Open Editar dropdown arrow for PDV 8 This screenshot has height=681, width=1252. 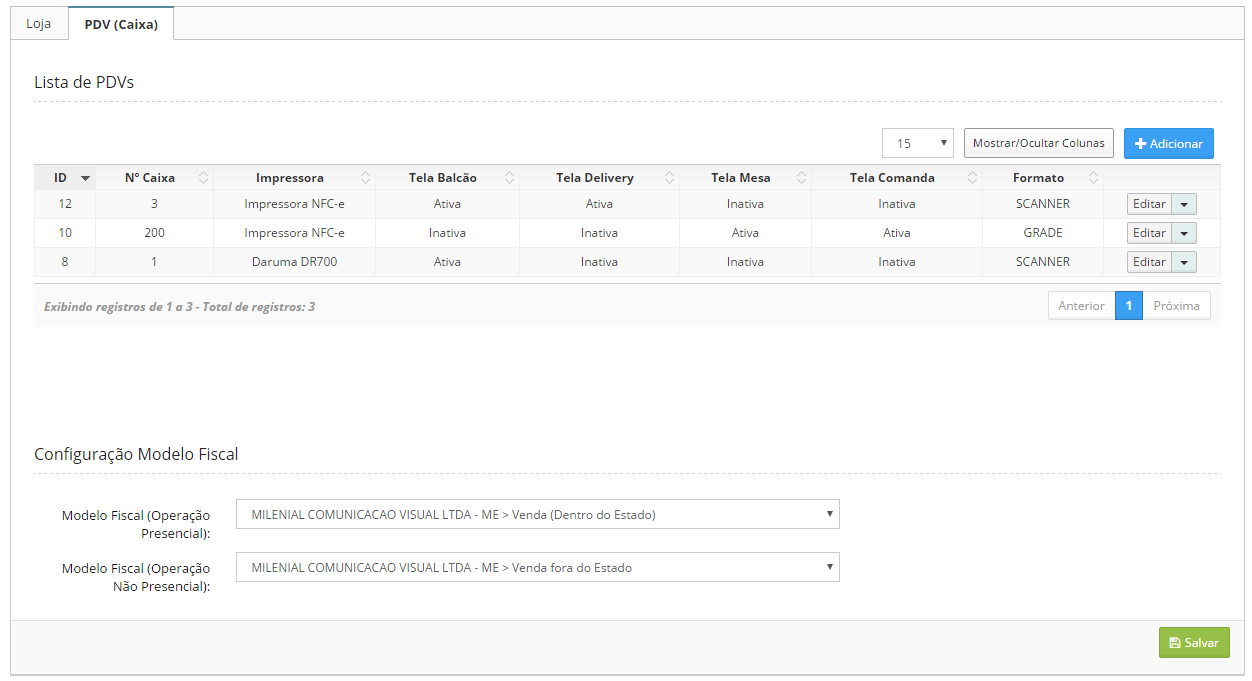pos(1184,262)
